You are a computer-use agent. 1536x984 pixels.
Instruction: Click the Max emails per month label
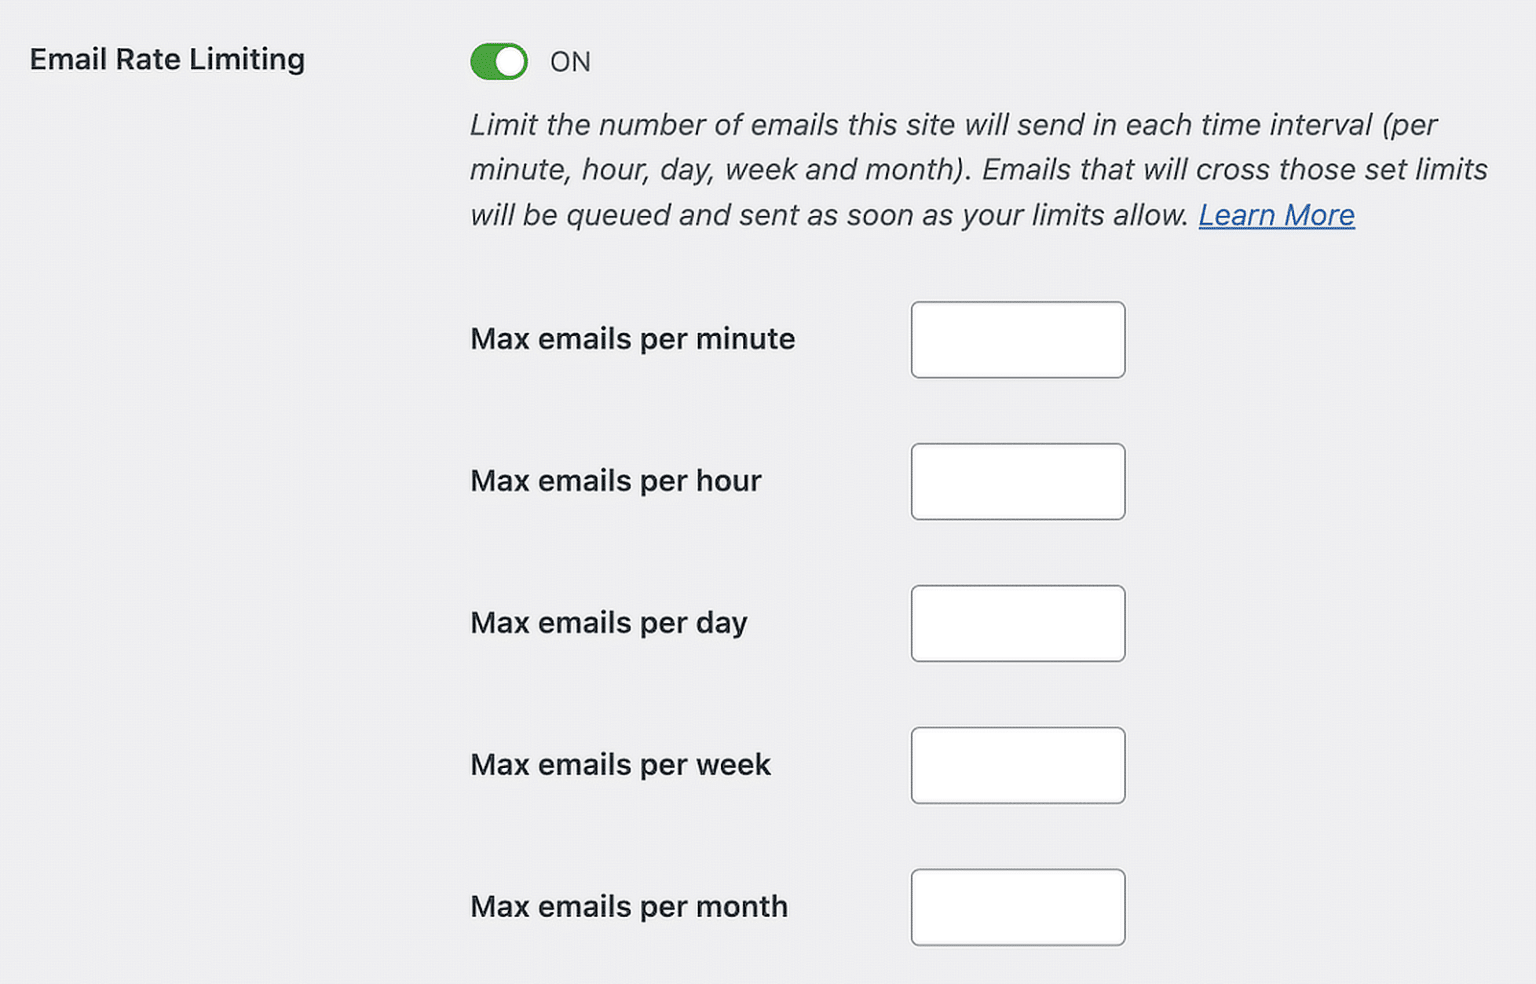click(628, 907)
